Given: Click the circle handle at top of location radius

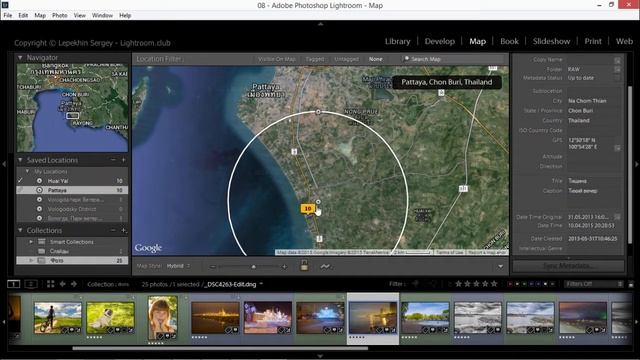Looking at the screenshot, I should [x=318, y=111].
